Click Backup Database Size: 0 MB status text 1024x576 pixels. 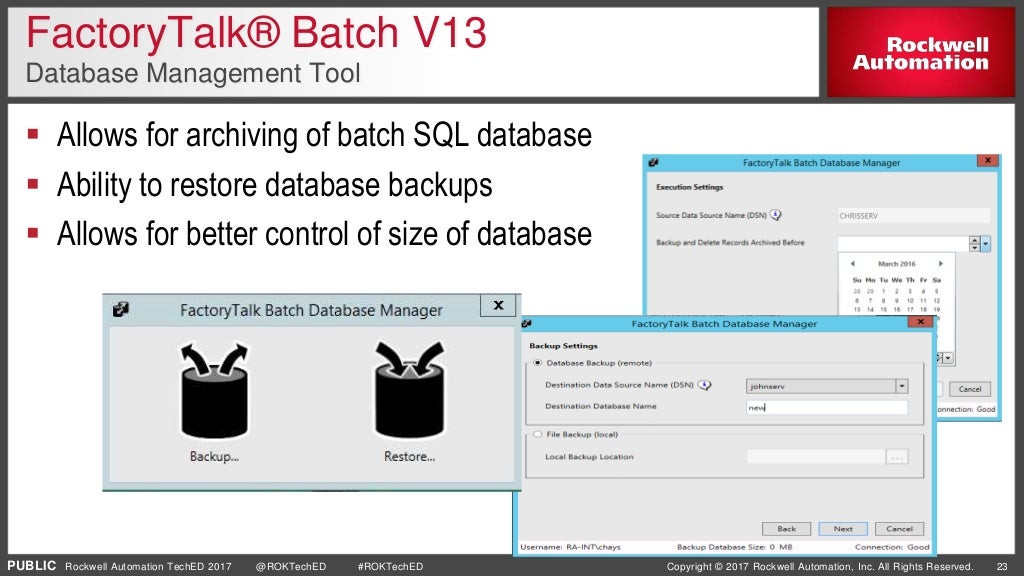pos(734,547)
